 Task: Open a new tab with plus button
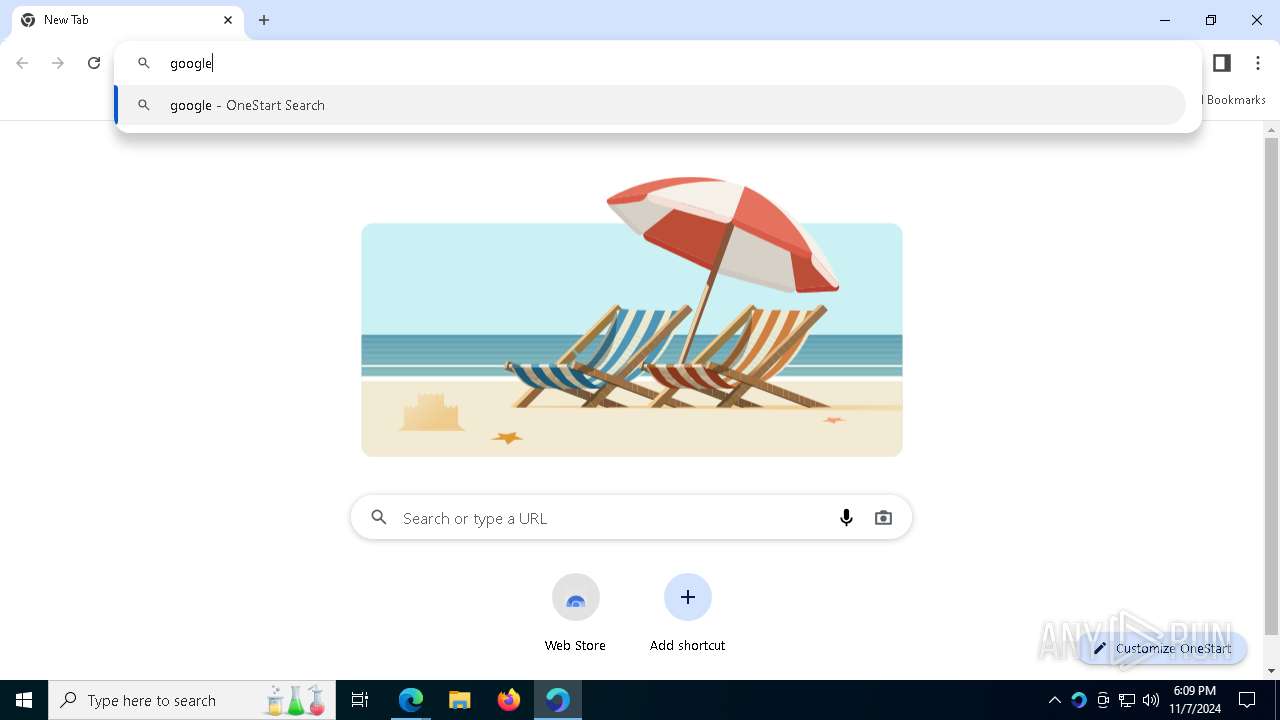pyautogui.click(x=264, y=20)
